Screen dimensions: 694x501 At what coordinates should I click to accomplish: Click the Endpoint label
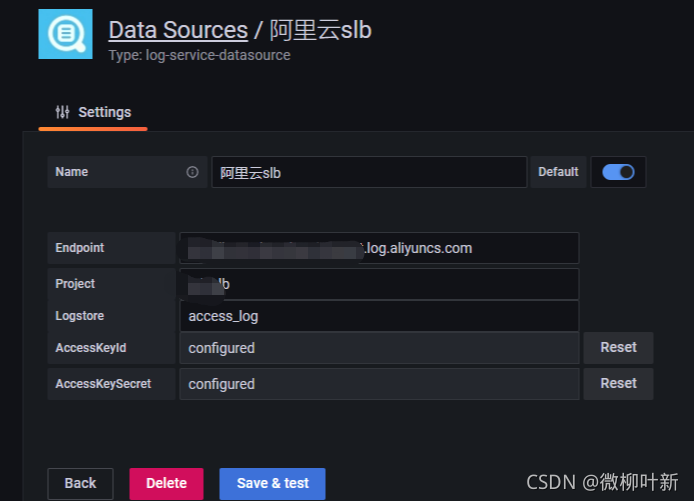(80, 248)
